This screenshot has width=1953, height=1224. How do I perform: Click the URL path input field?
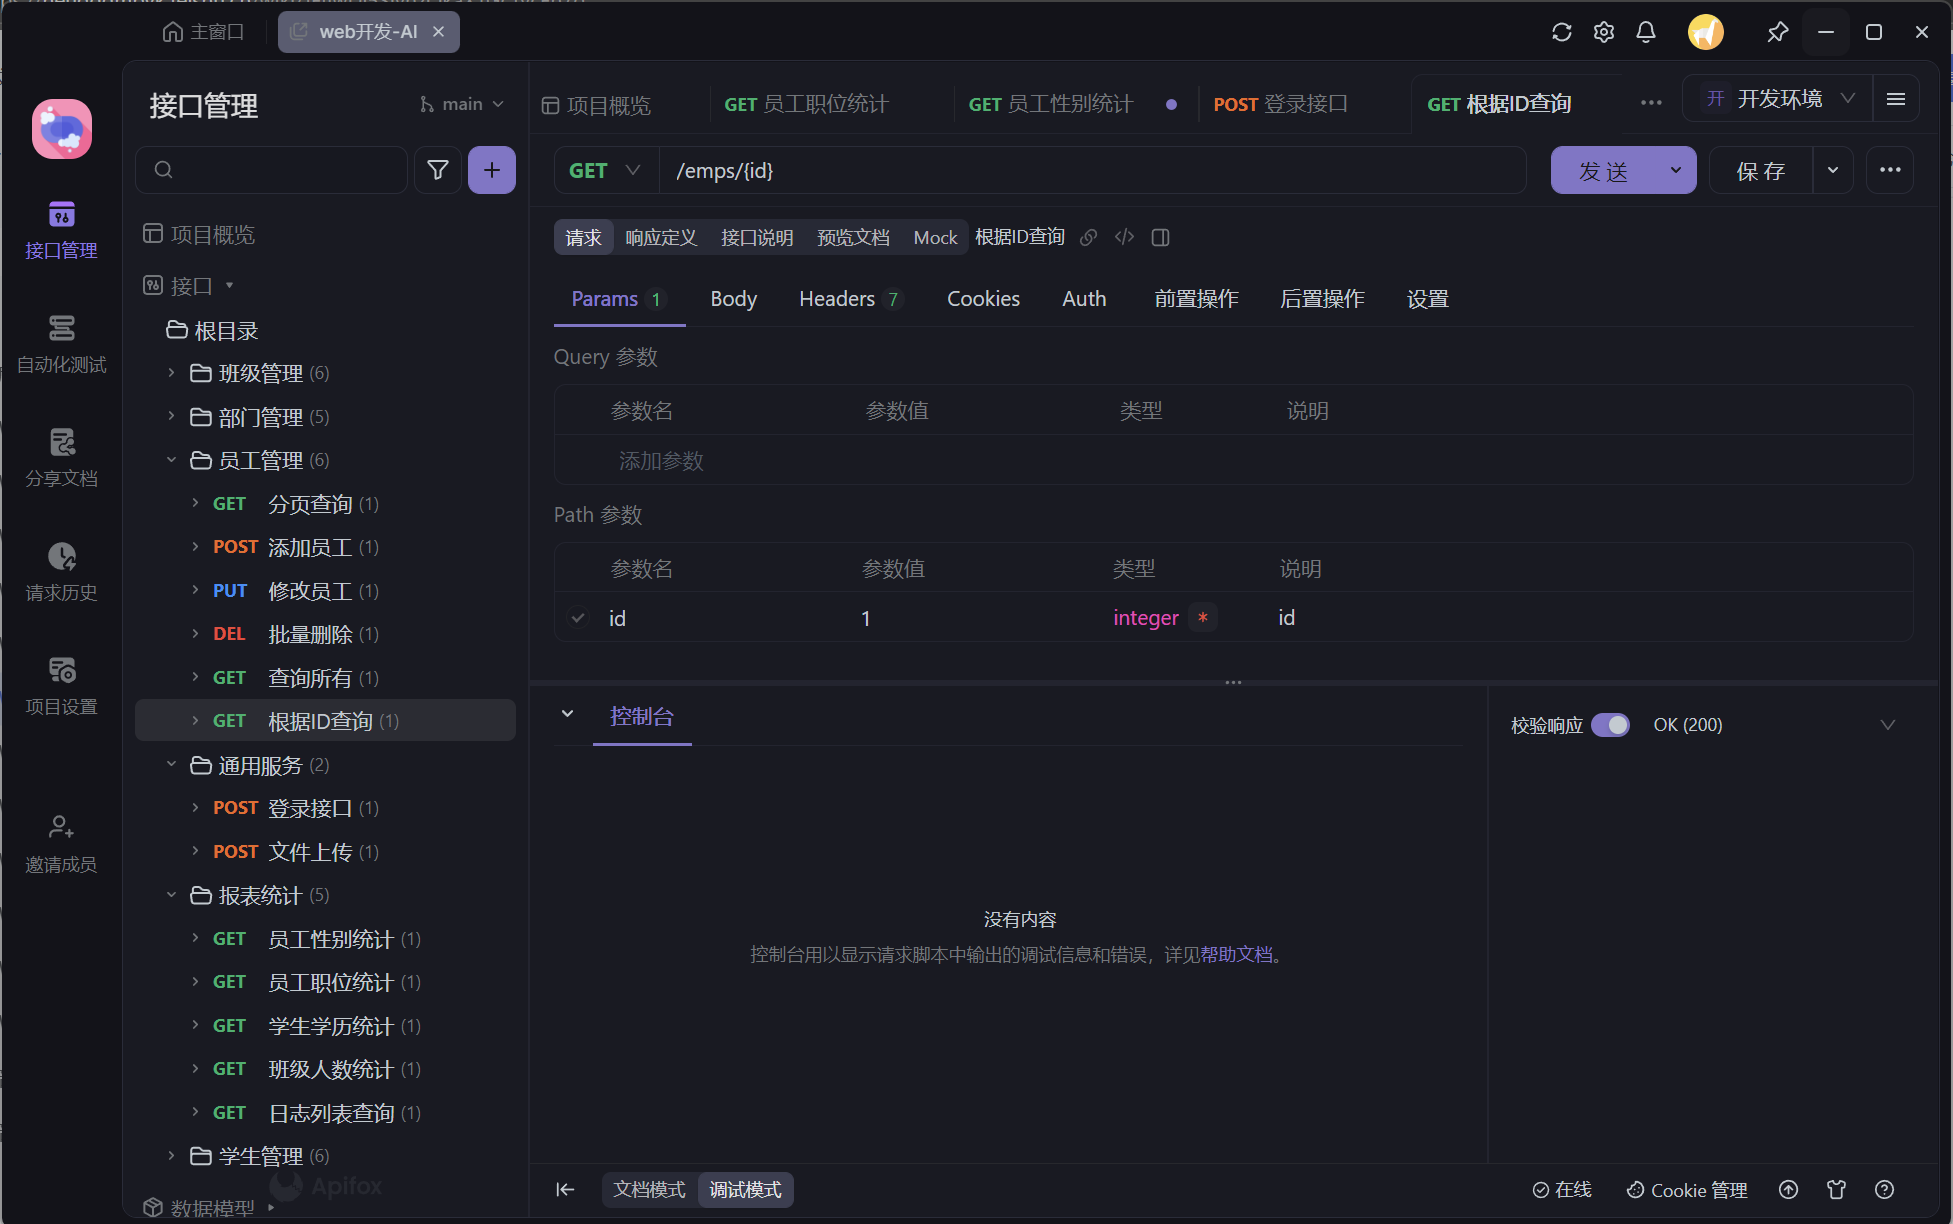tap(1090, 171)
